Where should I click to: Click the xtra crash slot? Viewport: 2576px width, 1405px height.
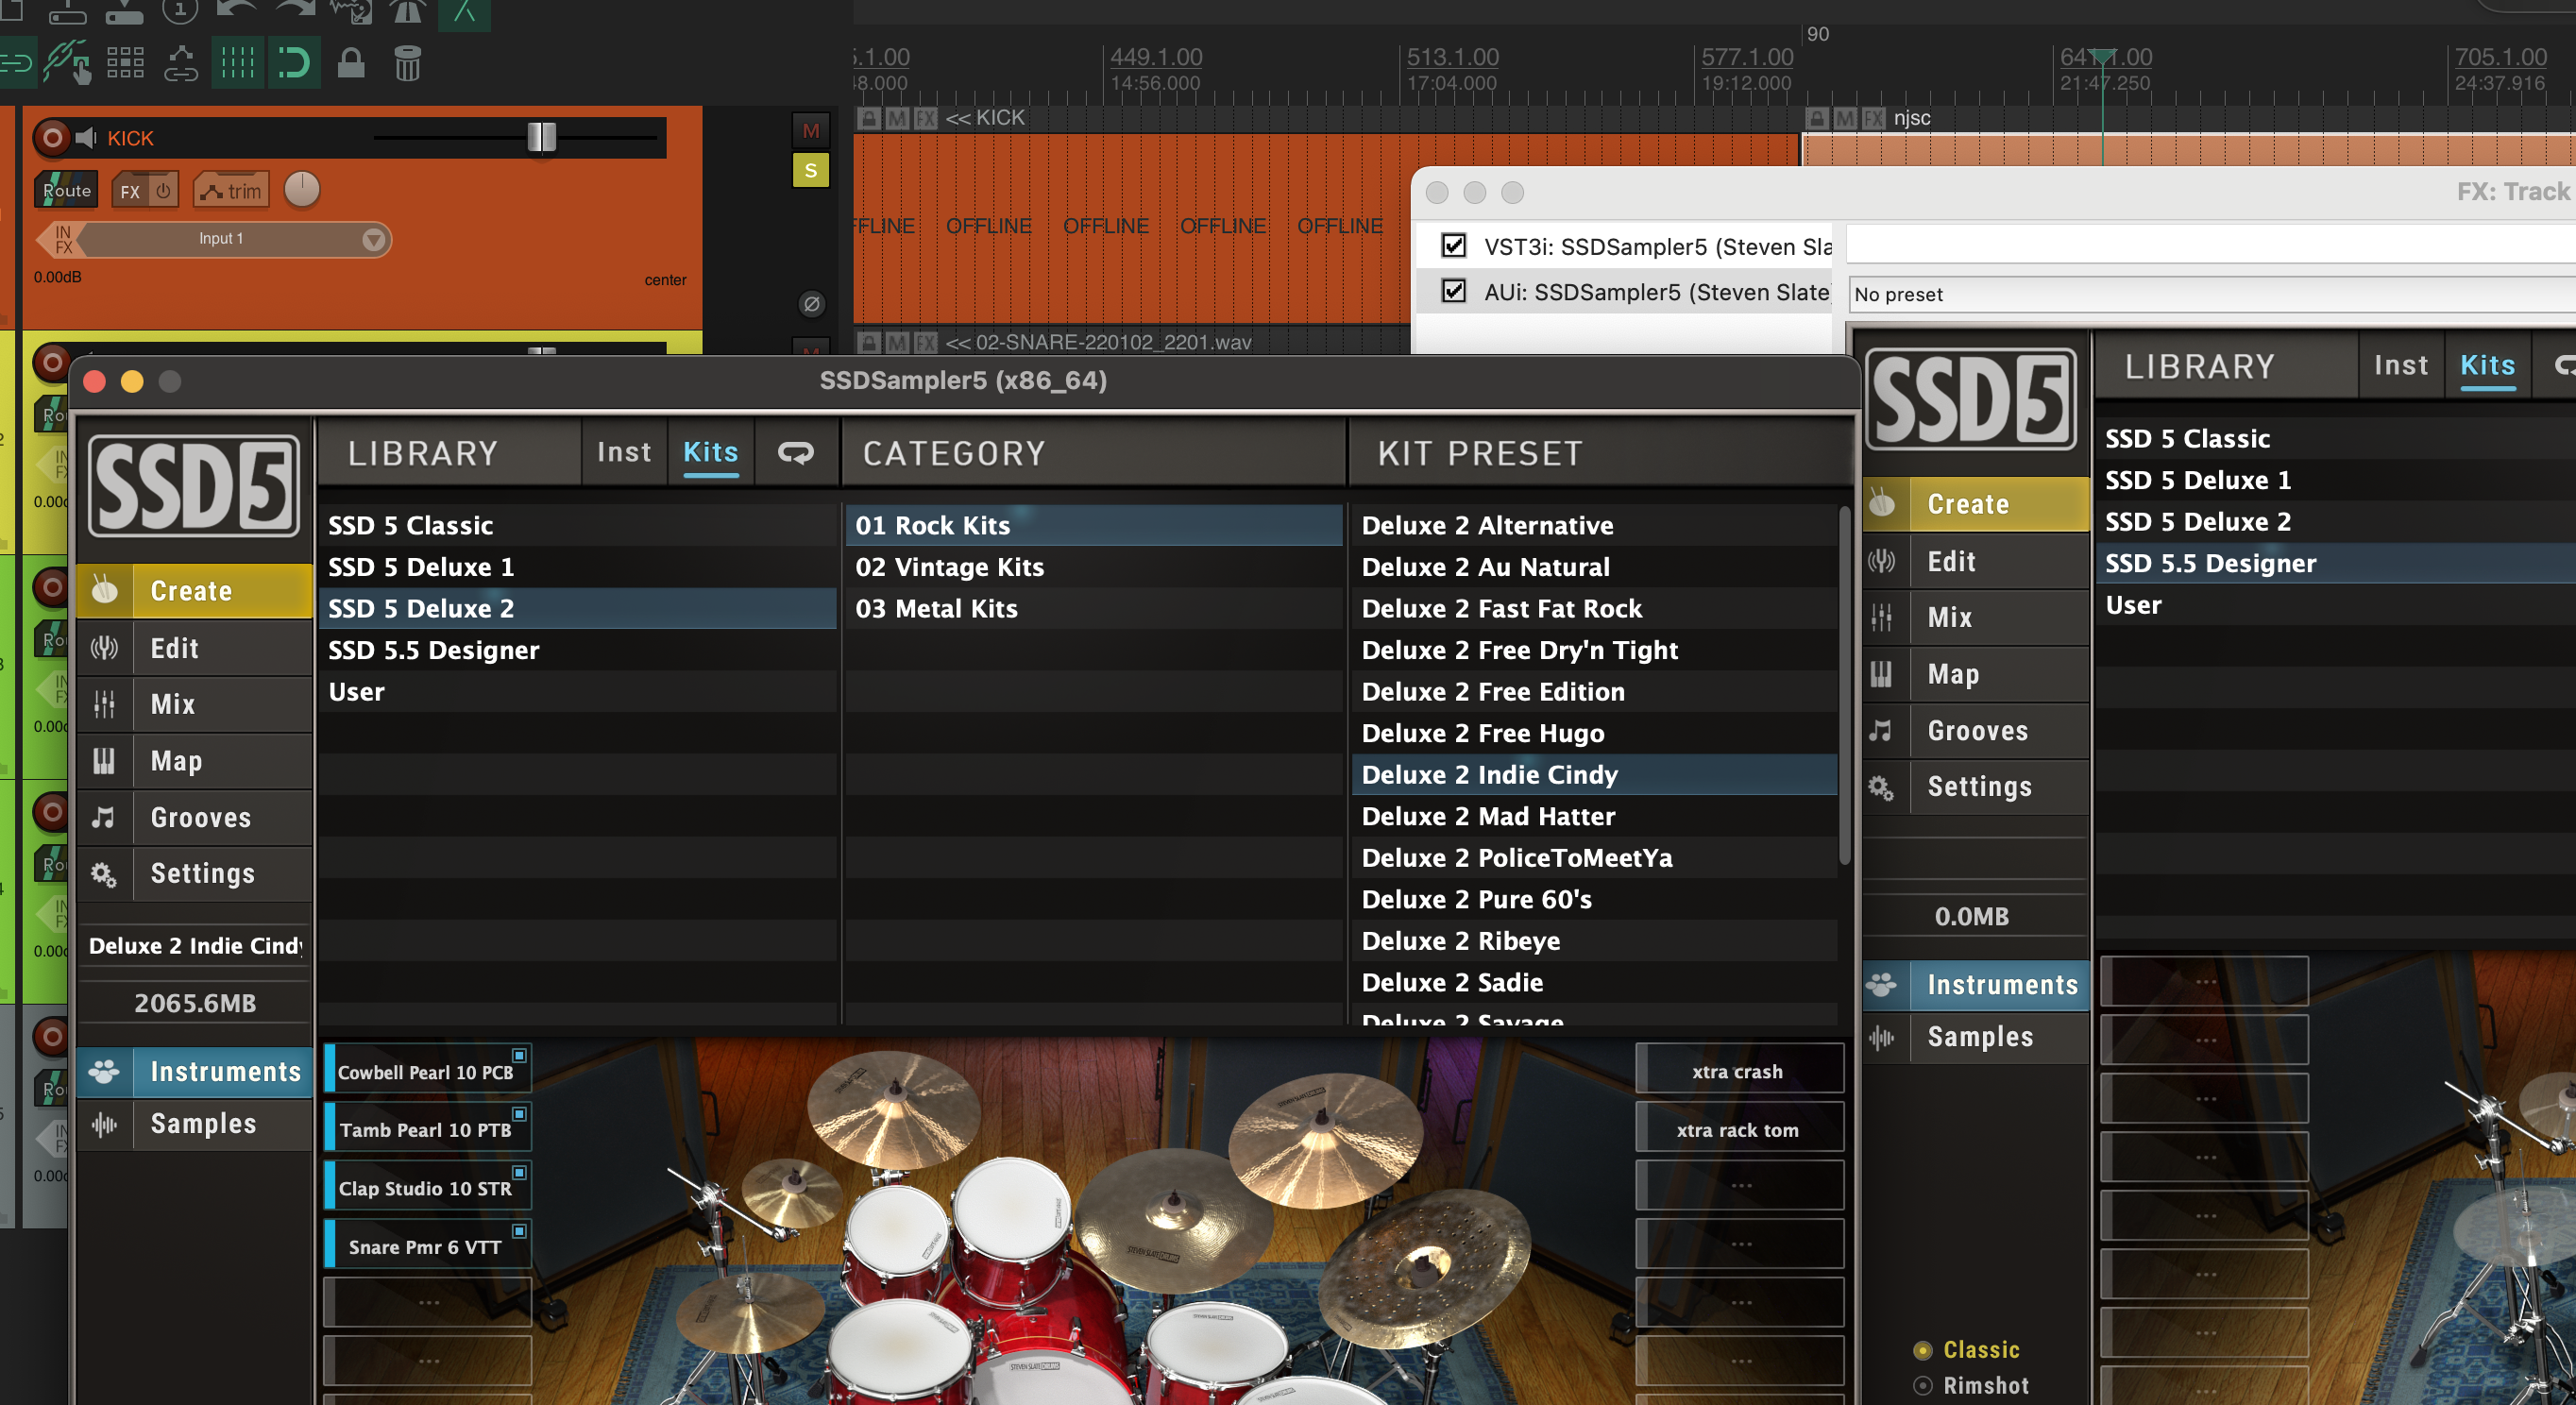click(x=1738, y=1071)
